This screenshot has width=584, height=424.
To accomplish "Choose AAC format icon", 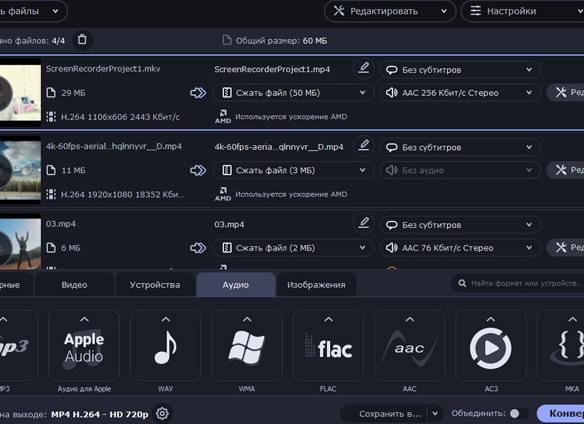I will pyautogui.click(x=409, y=348).
